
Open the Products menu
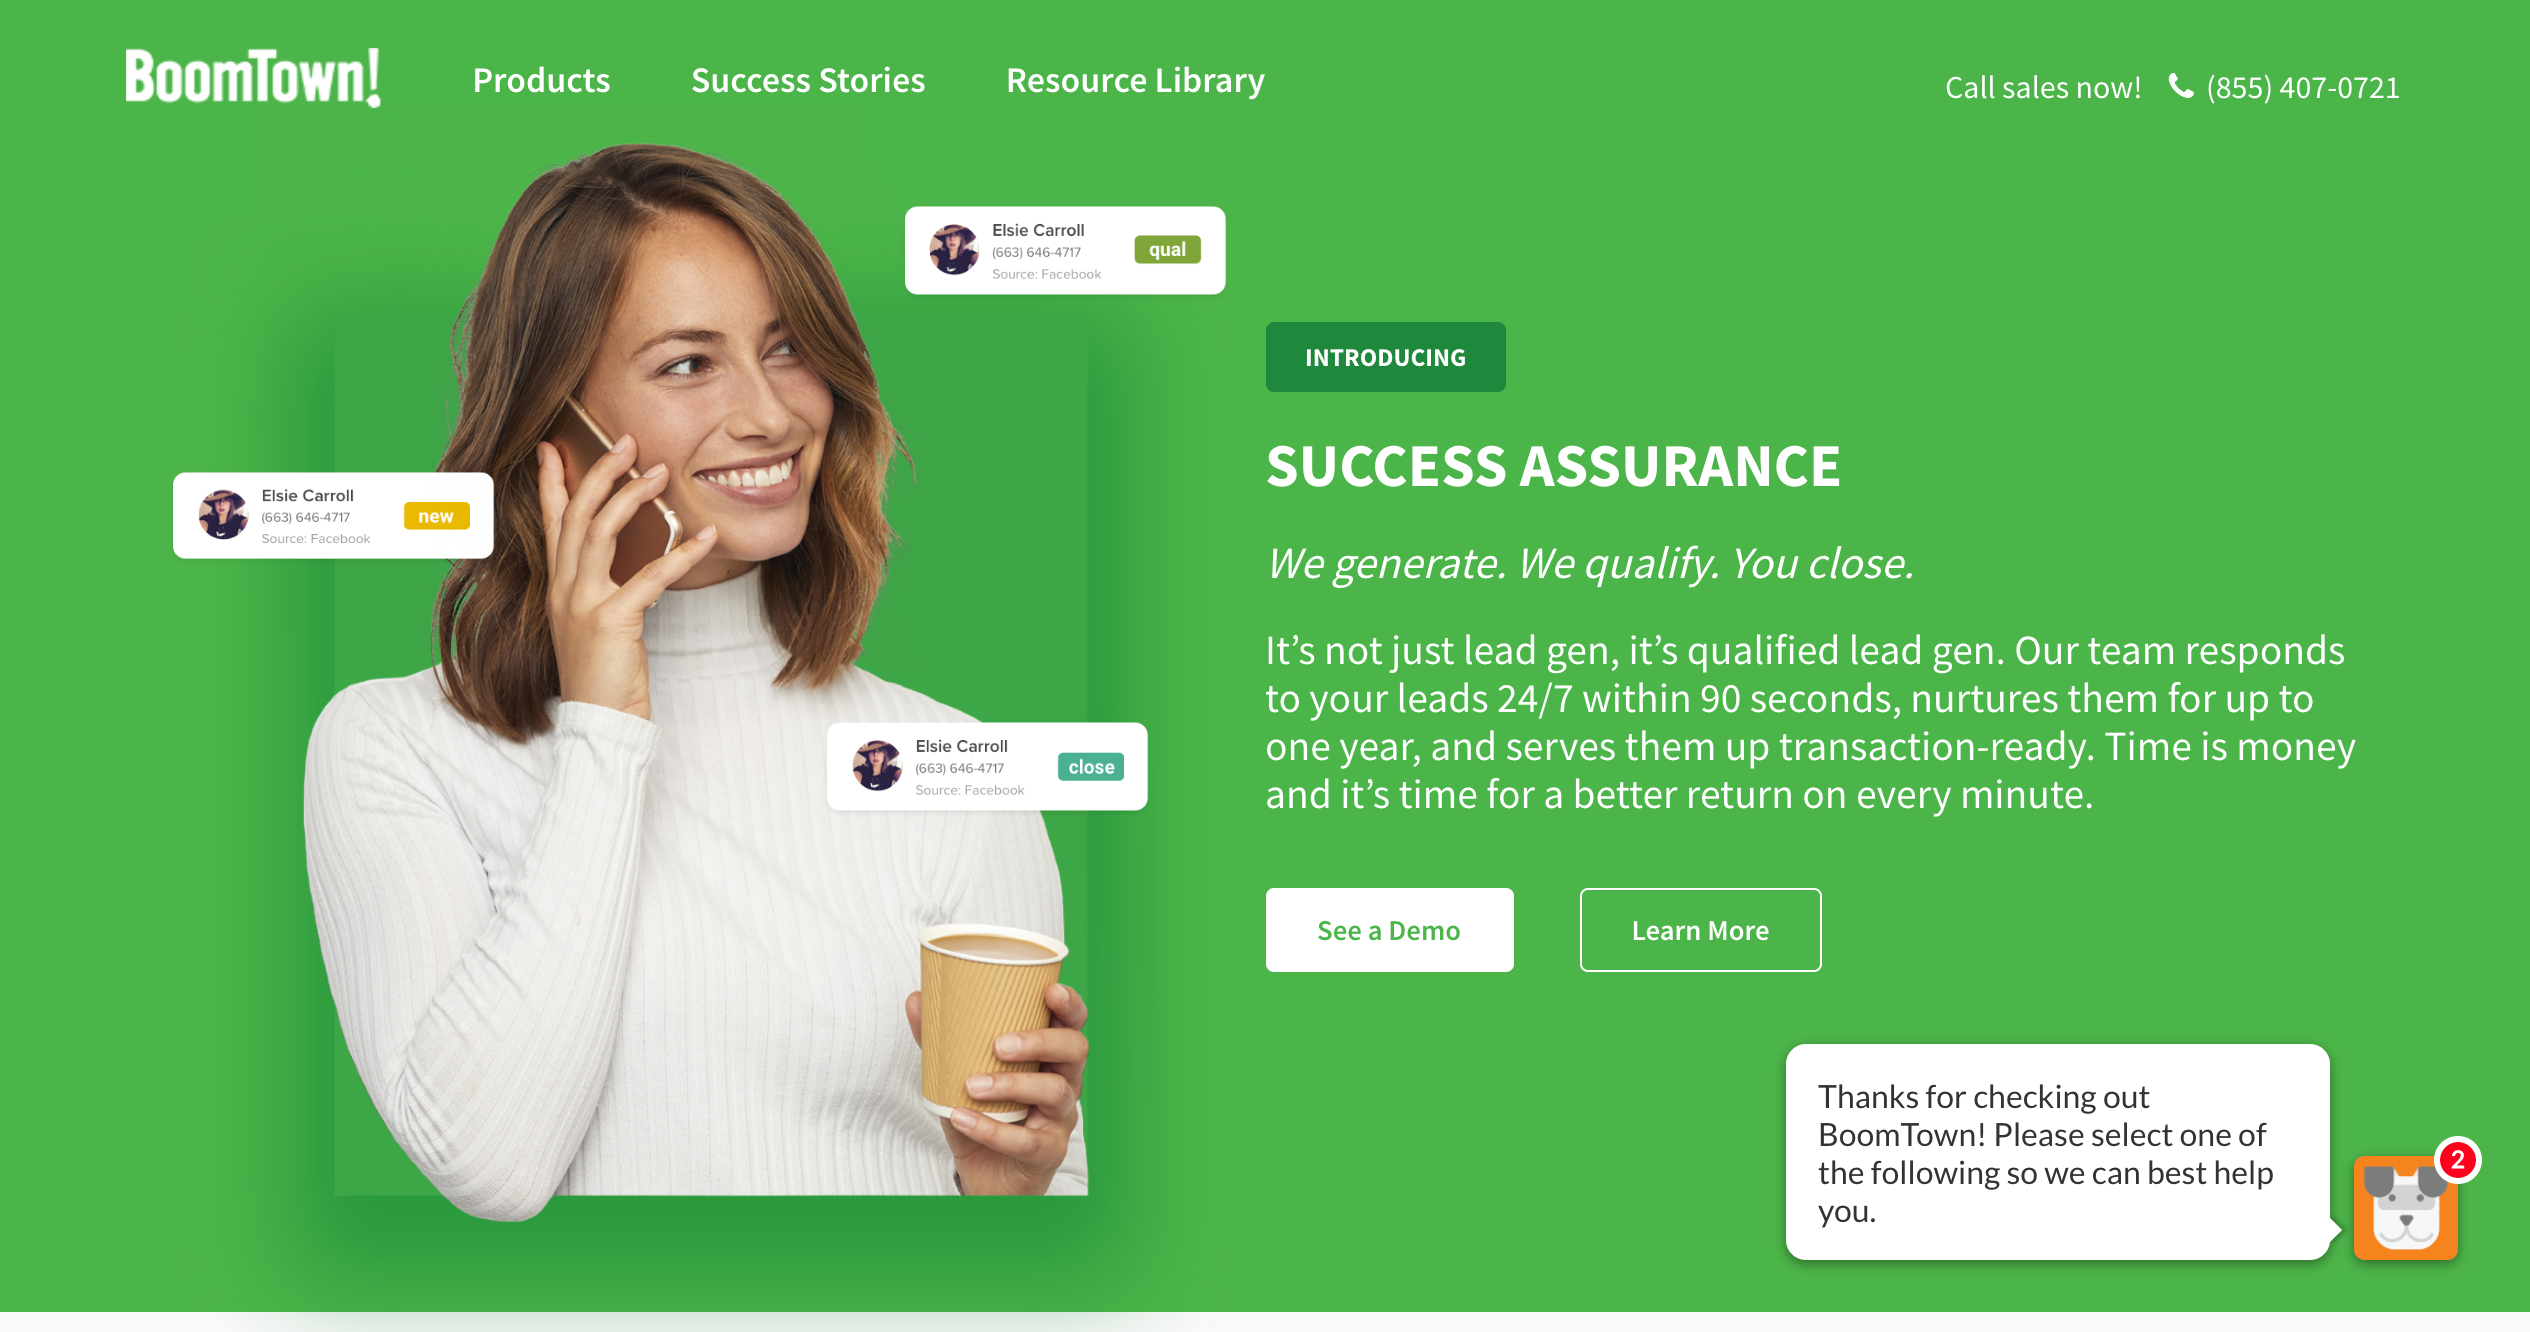[x=541, y=81]
